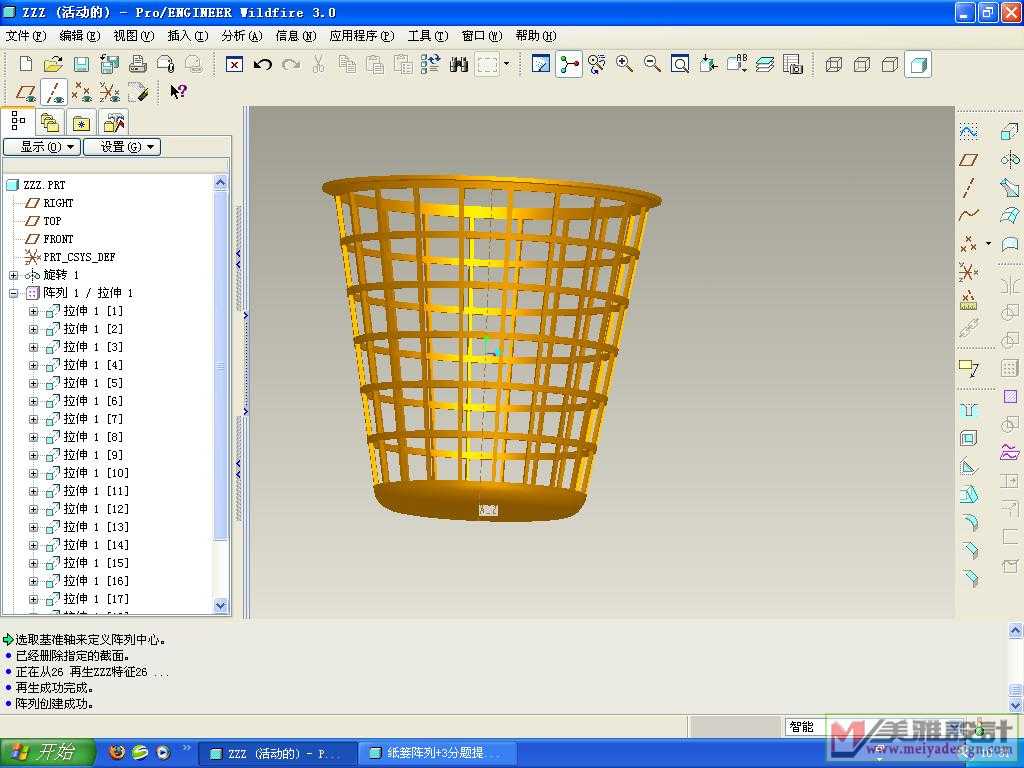Switch display style to No Hidden
This screenshot has width=1024, height=768.
pyautogui.click(x=889, y=64)
